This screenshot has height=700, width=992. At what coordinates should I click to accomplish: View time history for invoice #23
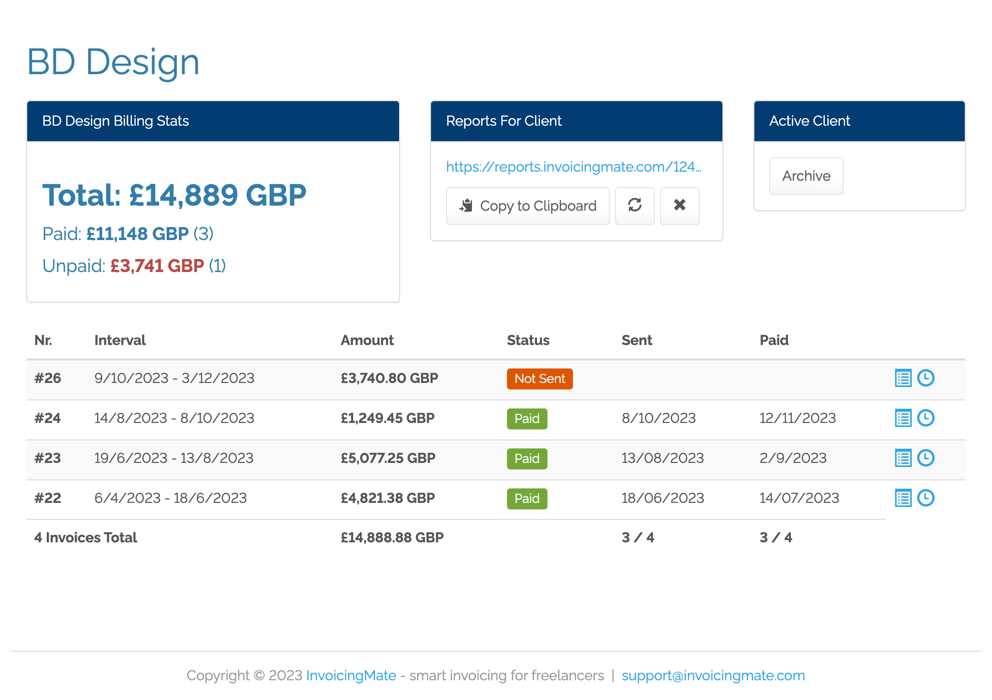click(x=926, y=458)
